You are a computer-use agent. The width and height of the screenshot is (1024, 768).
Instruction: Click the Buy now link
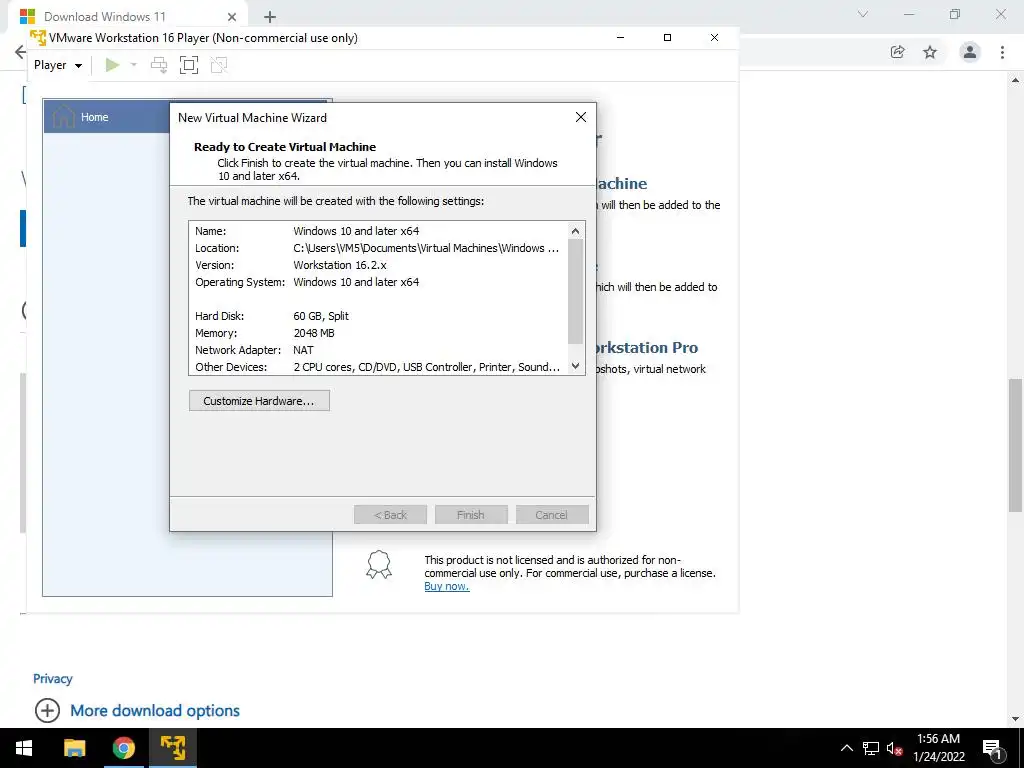tap(447, 586)
